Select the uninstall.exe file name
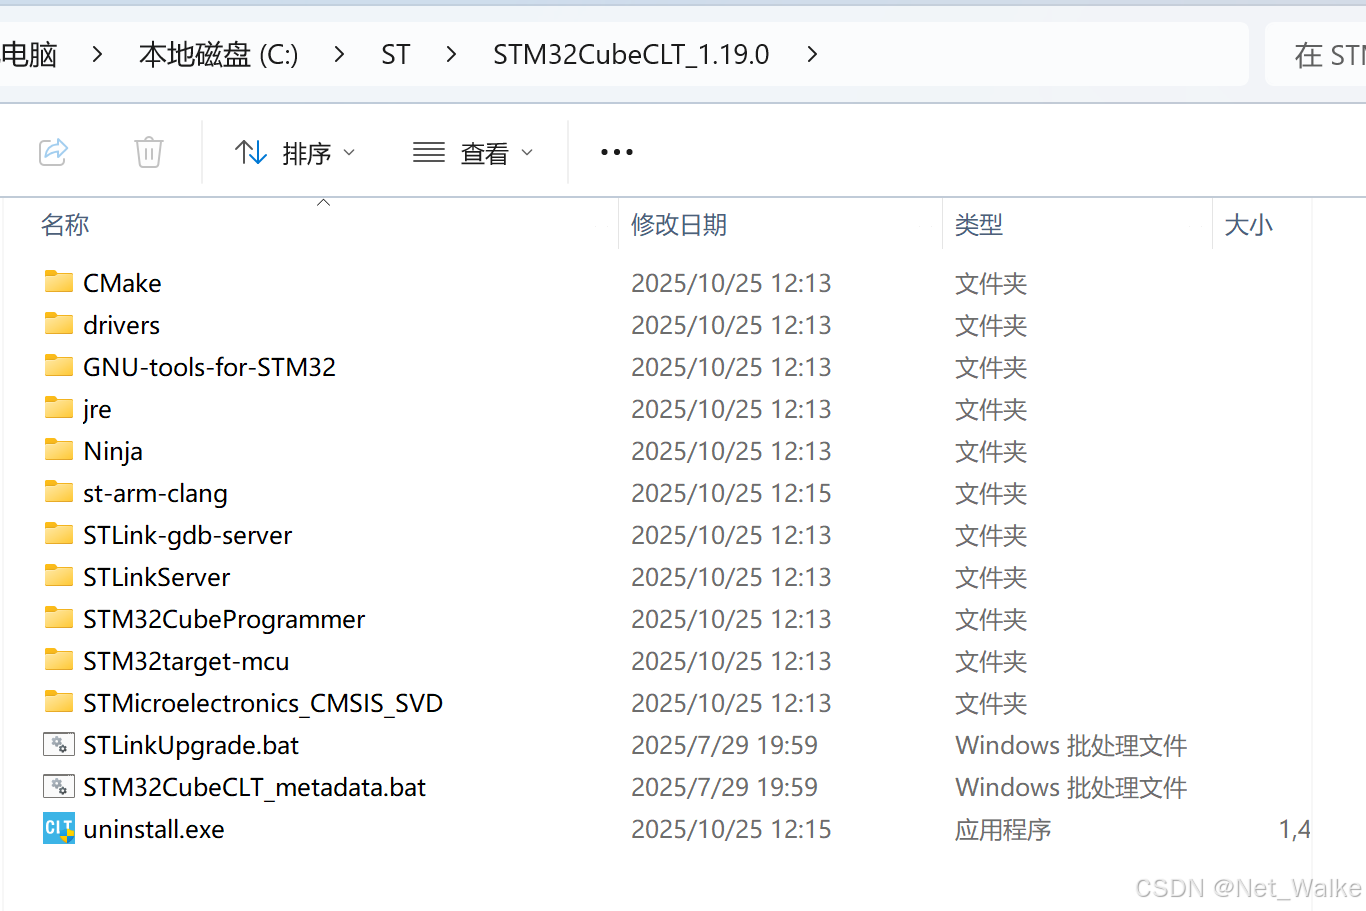1366x911 pixels. [x=154, y=829]
